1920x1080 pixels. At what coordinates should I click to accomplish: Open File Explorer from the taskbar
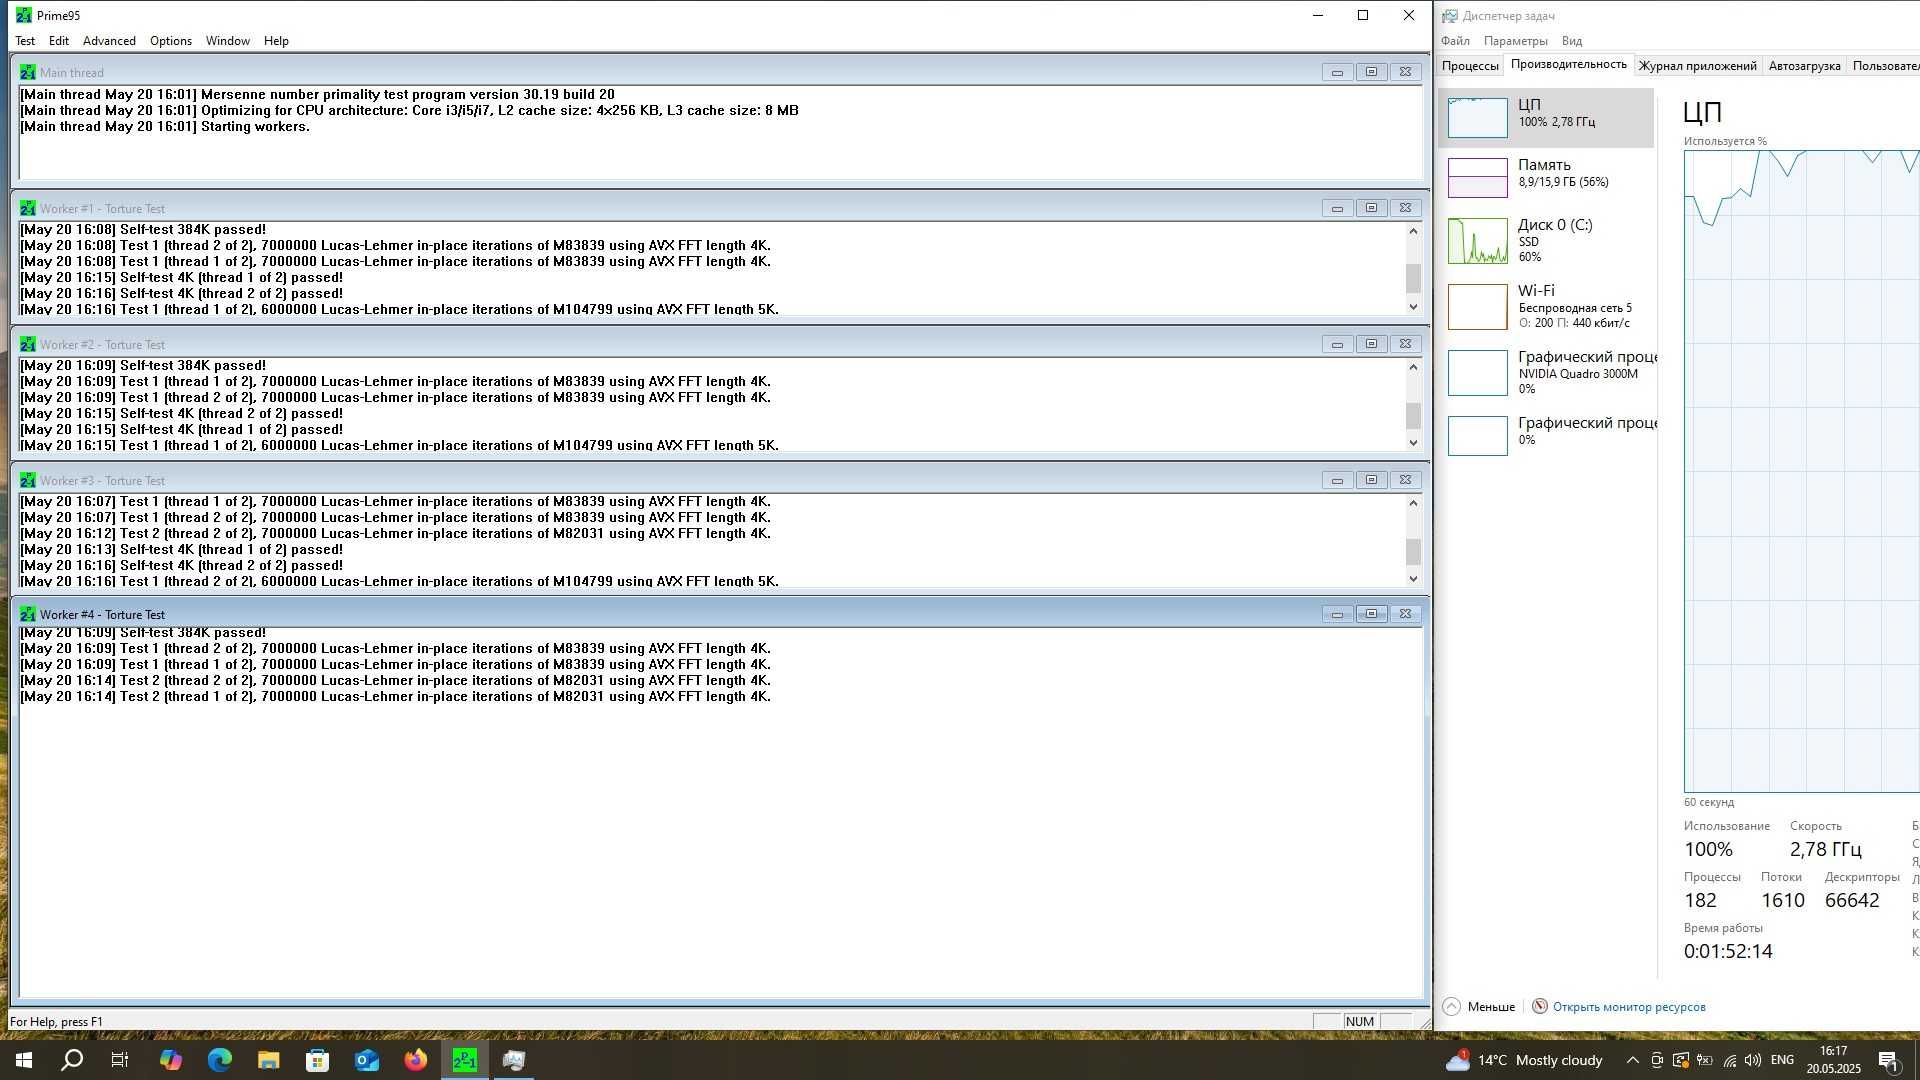point(268,1060)
